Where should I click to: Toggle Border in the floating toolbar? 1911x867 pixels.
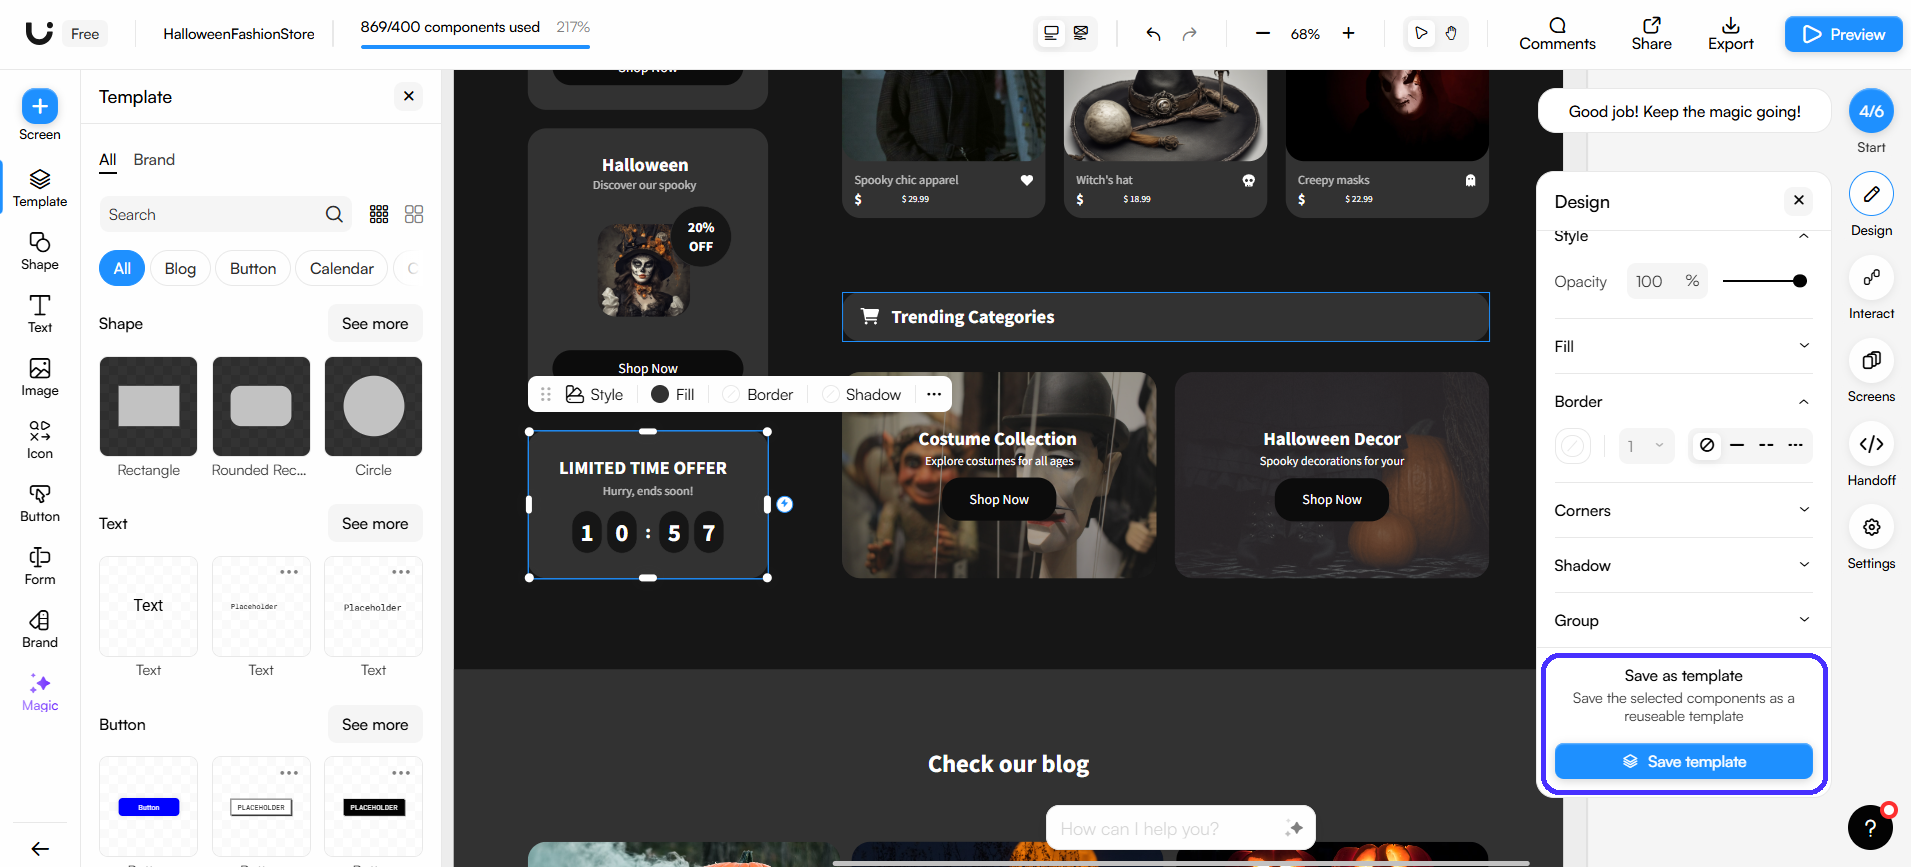(757, 394)
